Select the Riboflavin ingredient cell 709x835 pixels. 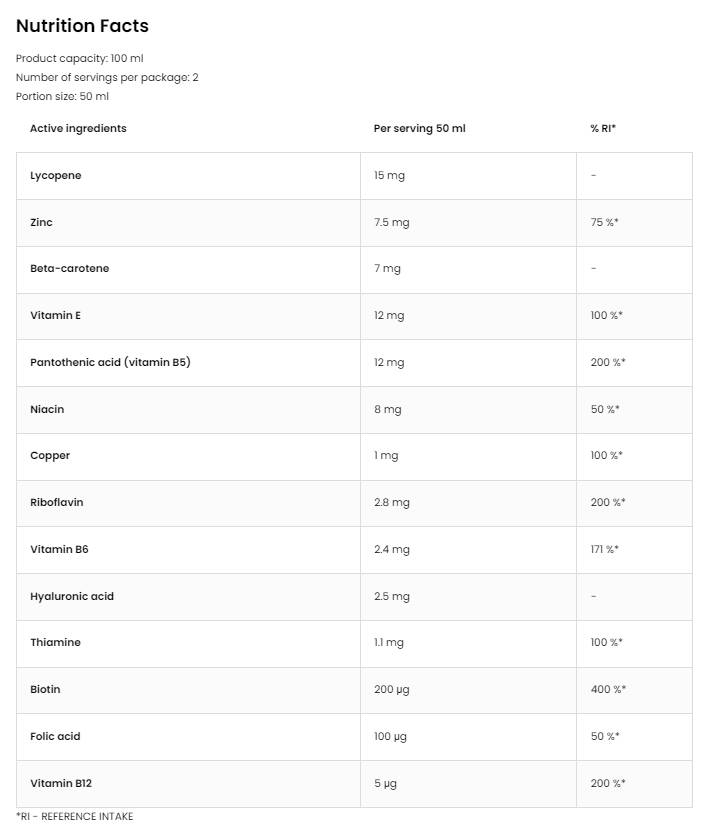(57, 503)
